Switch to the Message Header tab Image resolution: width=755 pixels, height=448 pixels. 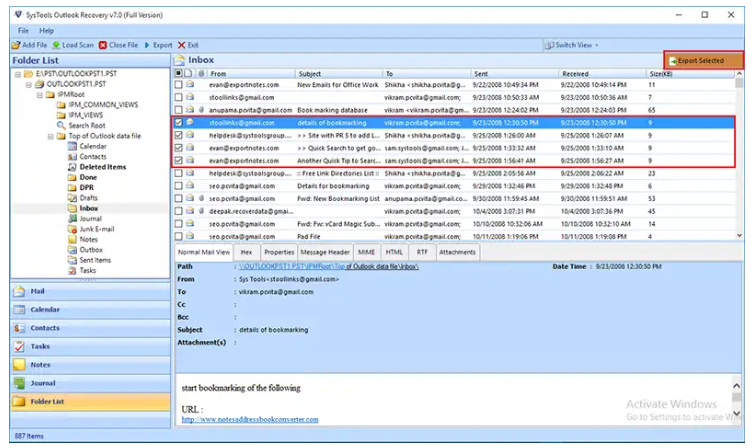click(x=325, y=252)
